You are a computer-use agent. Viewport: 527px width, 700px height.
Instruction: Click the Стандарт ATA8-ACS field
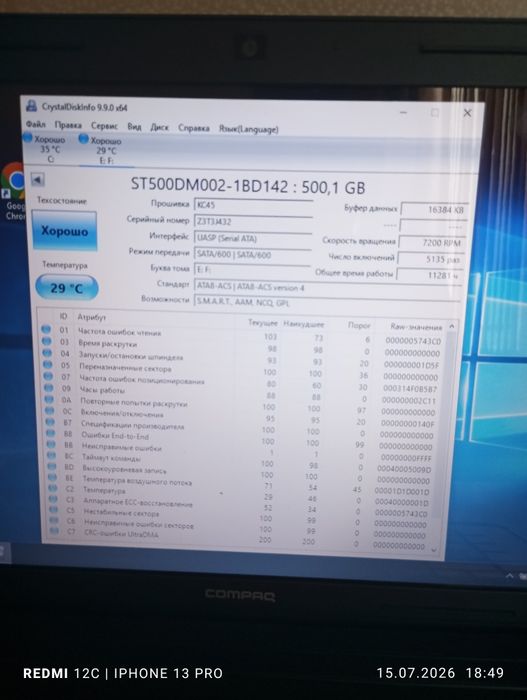click(x=327, y=288)
